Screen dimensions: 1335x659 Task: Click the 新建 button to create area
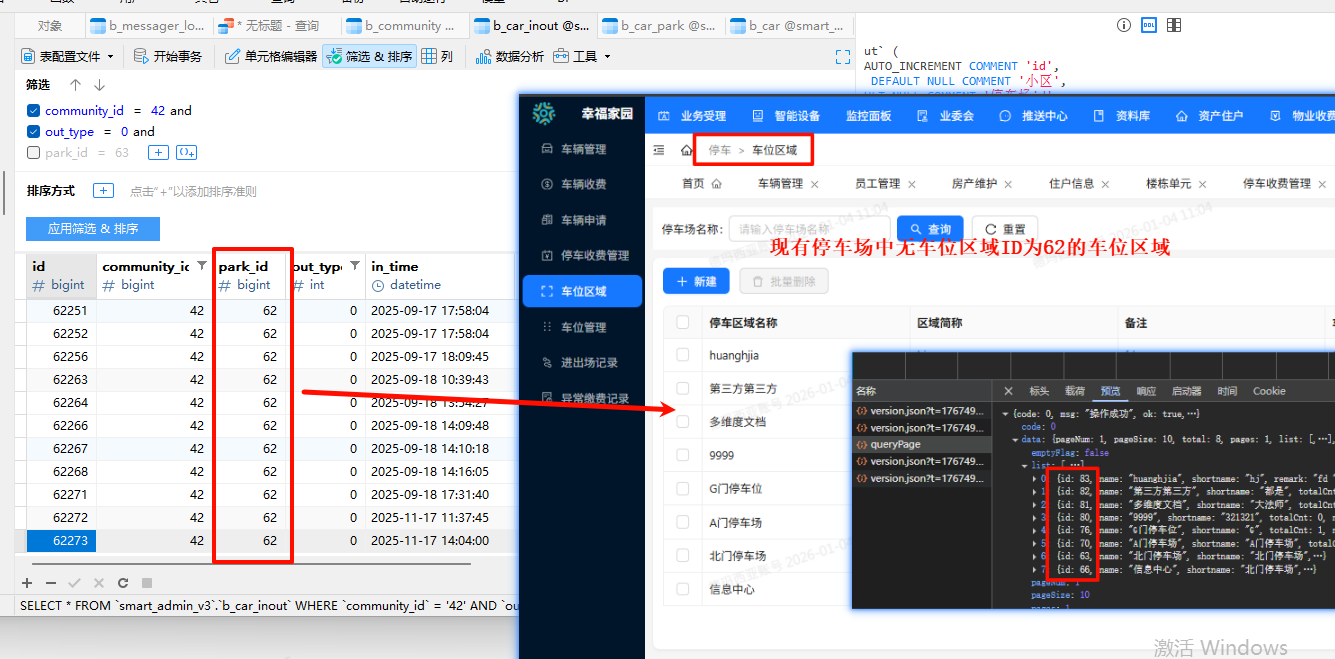coord(695,281)
